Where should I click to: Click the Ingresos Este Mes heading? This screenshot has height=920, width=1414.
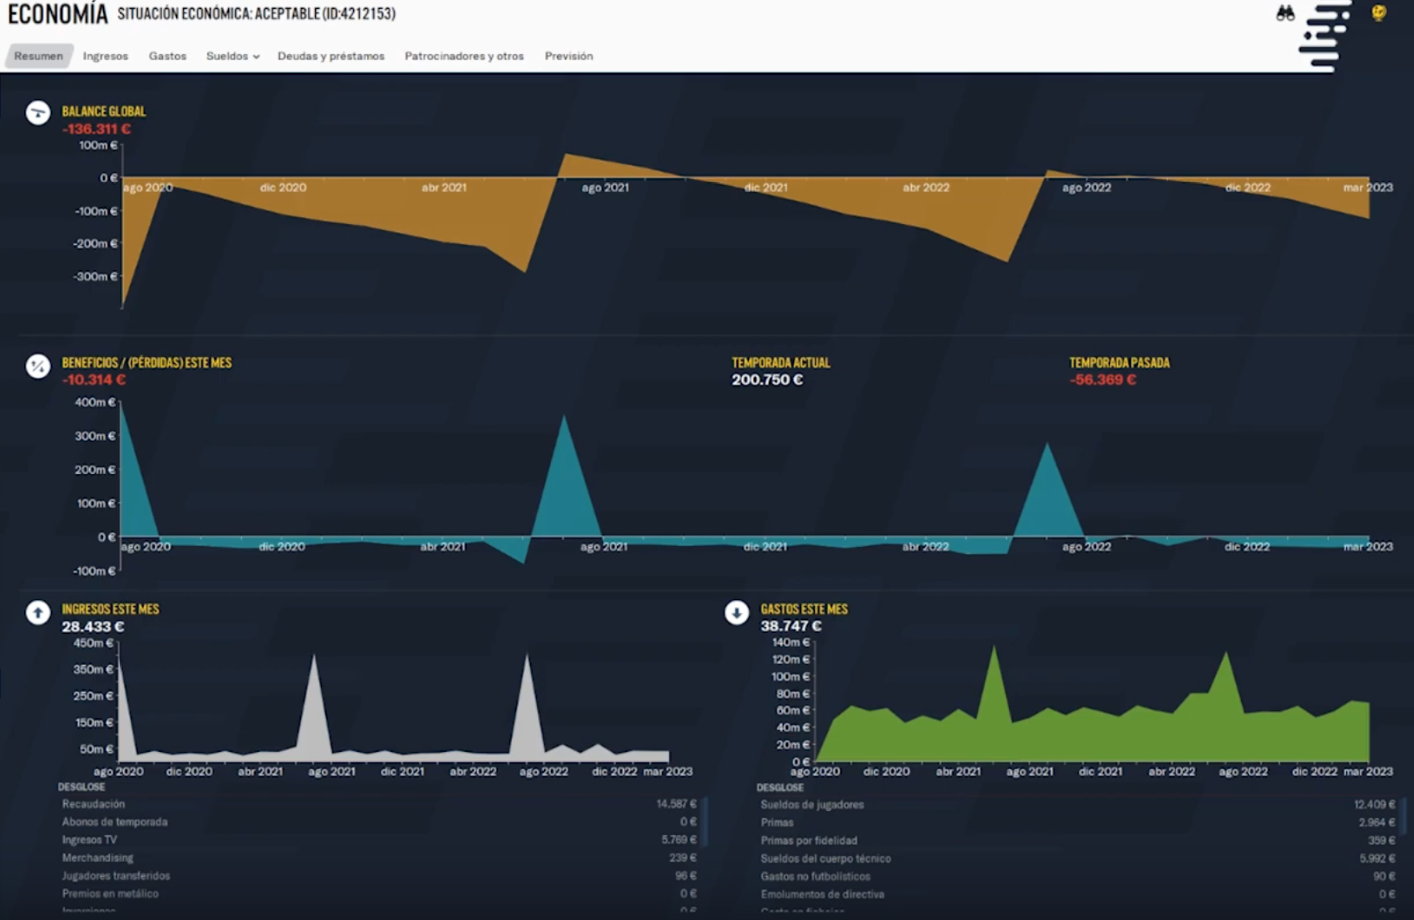[110, 609]
